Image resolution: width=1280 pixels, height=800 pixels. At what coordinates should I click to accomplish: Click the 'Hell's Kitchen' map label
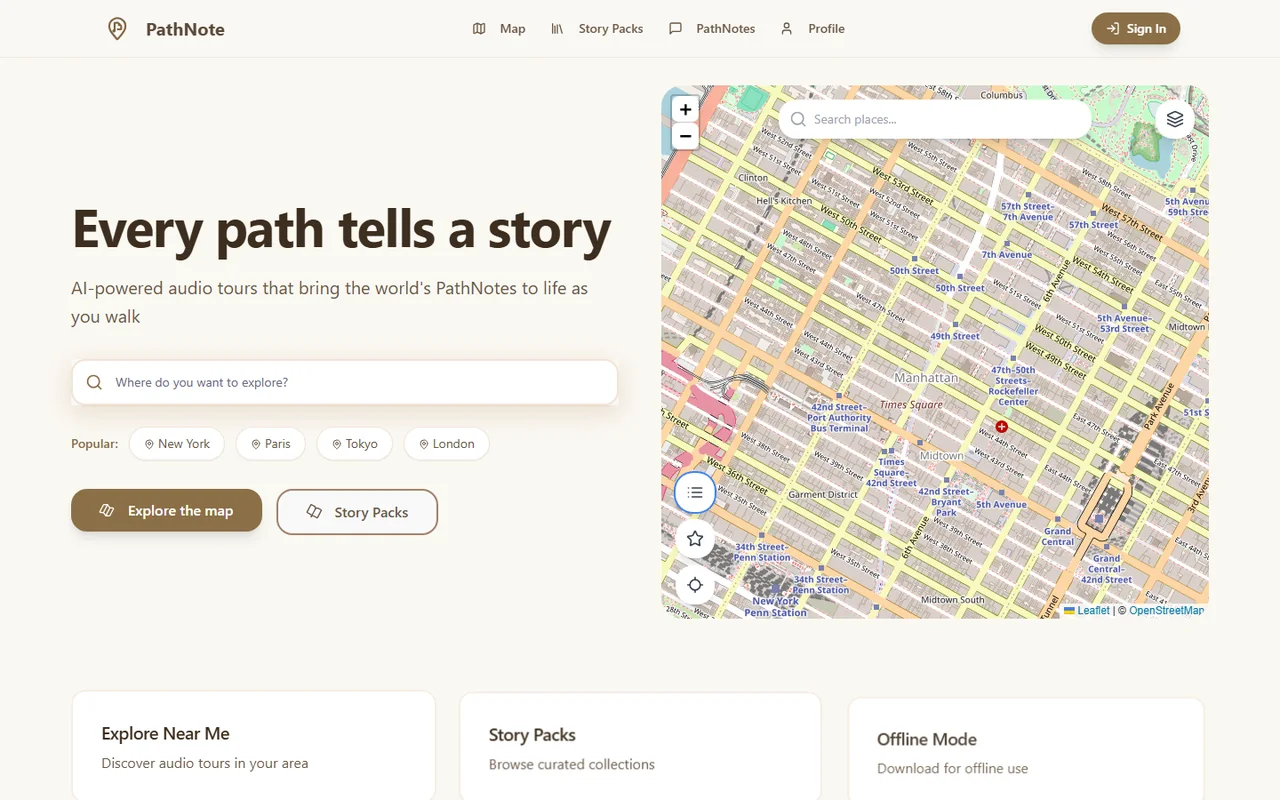tap(784, 201)
